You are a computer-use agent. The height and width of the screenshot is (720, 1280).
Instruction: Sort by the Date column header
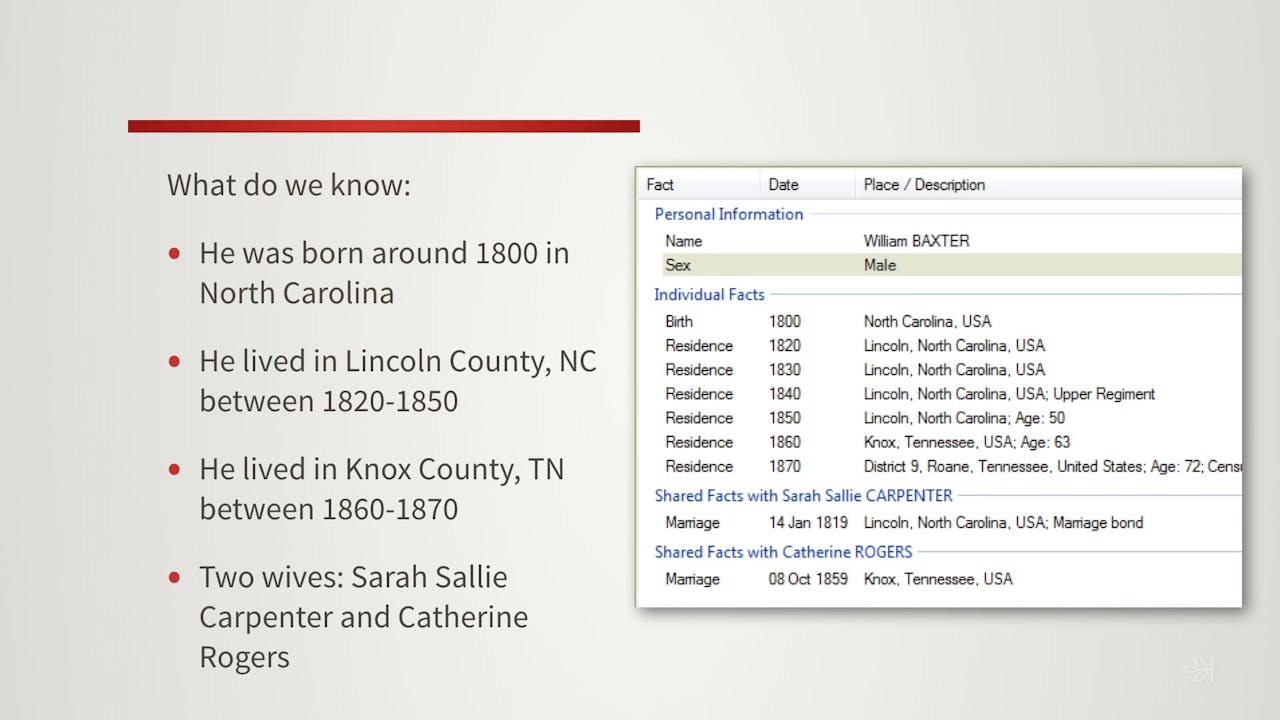782,185
